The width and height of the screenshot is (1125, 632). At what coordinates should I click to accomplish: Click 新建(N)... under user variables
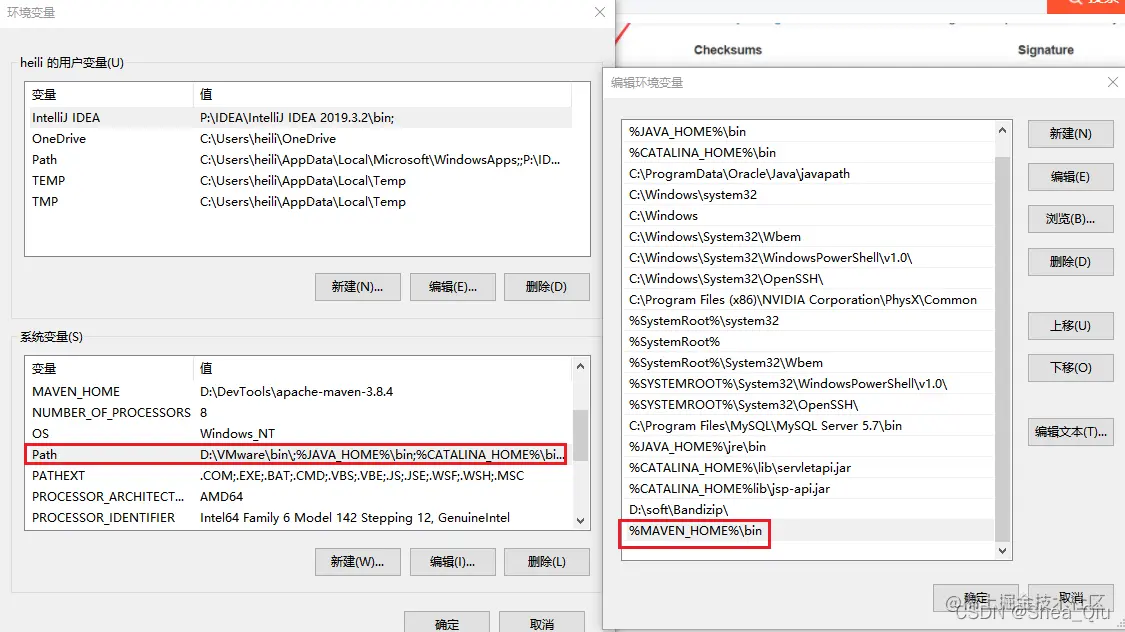point(357,287)
